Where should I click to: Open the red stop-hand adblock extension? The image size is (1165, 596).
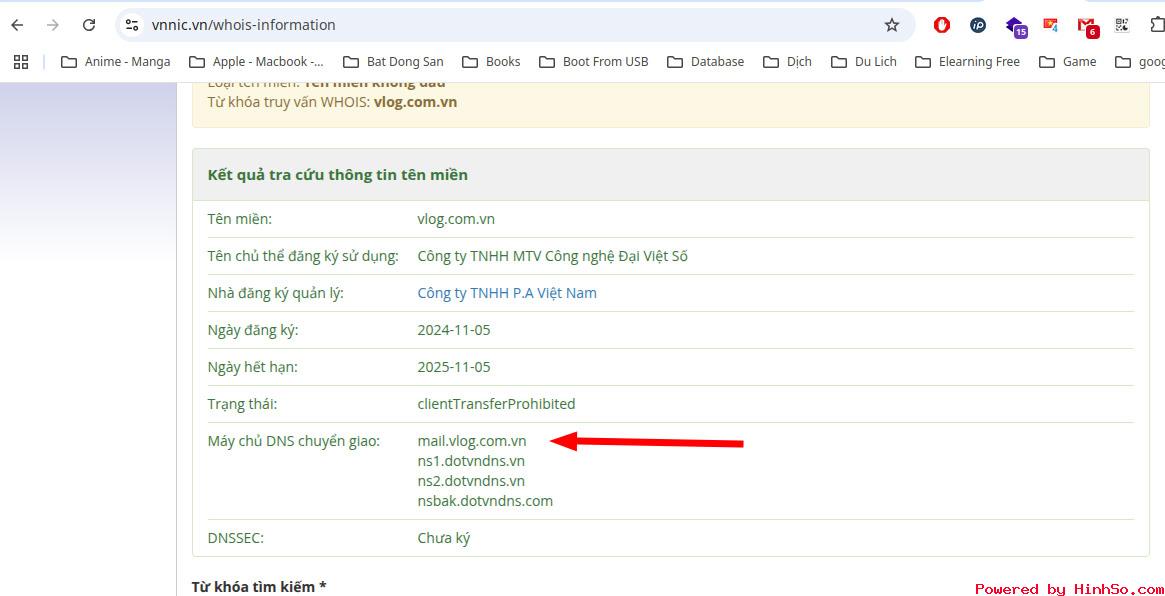click(x=942, y=25)
